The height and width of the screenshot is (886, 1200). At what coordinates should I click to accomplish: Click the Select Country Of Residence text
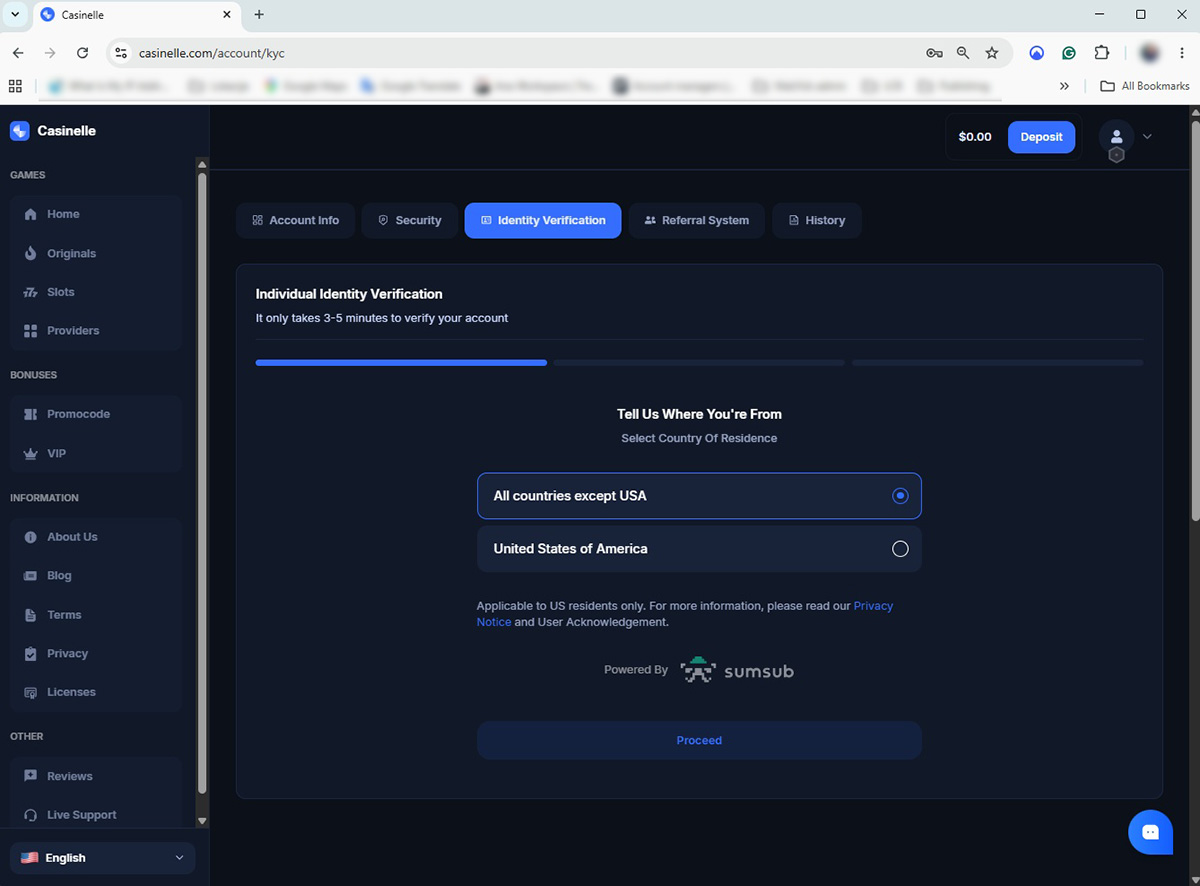pos(699,438)
